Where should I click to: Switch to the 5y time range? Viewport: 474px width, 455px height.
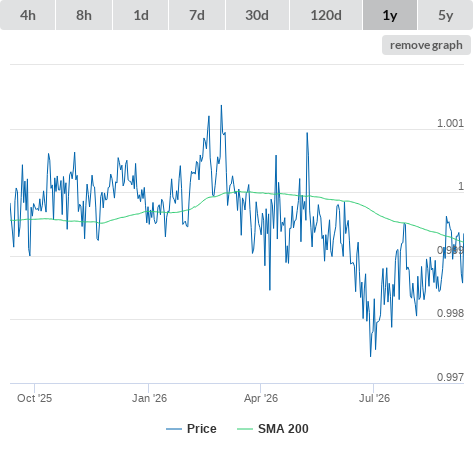coord(446,15)
